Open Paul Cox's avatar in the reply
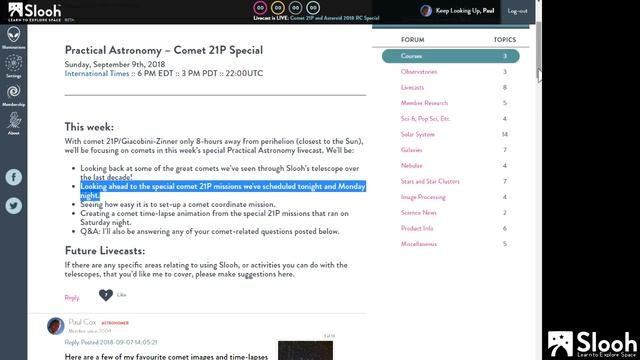Viewport: 640px width, 360px height. [x=56, y=326]
